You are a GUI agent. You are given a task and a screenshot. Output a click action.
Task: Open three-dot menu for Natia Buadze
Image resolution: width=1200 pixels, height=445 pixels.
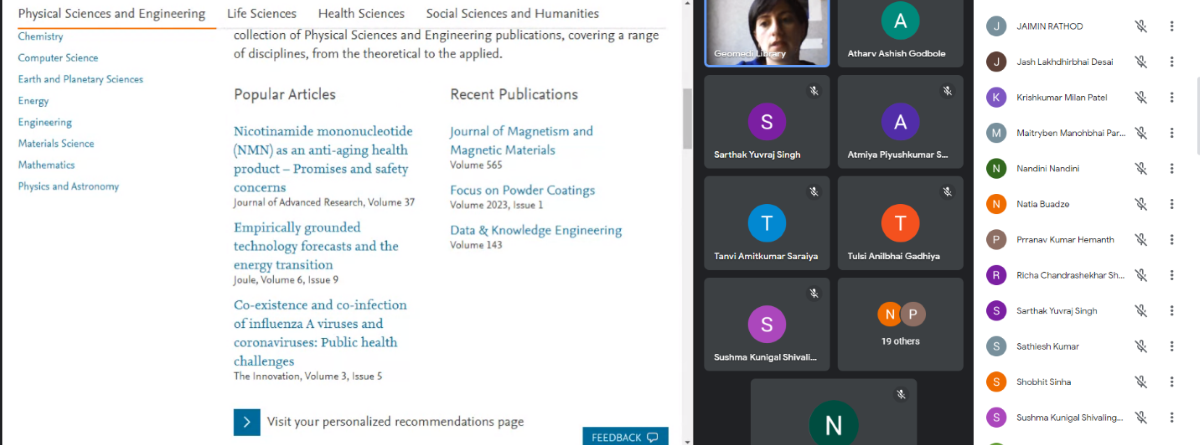[1172, 204]
